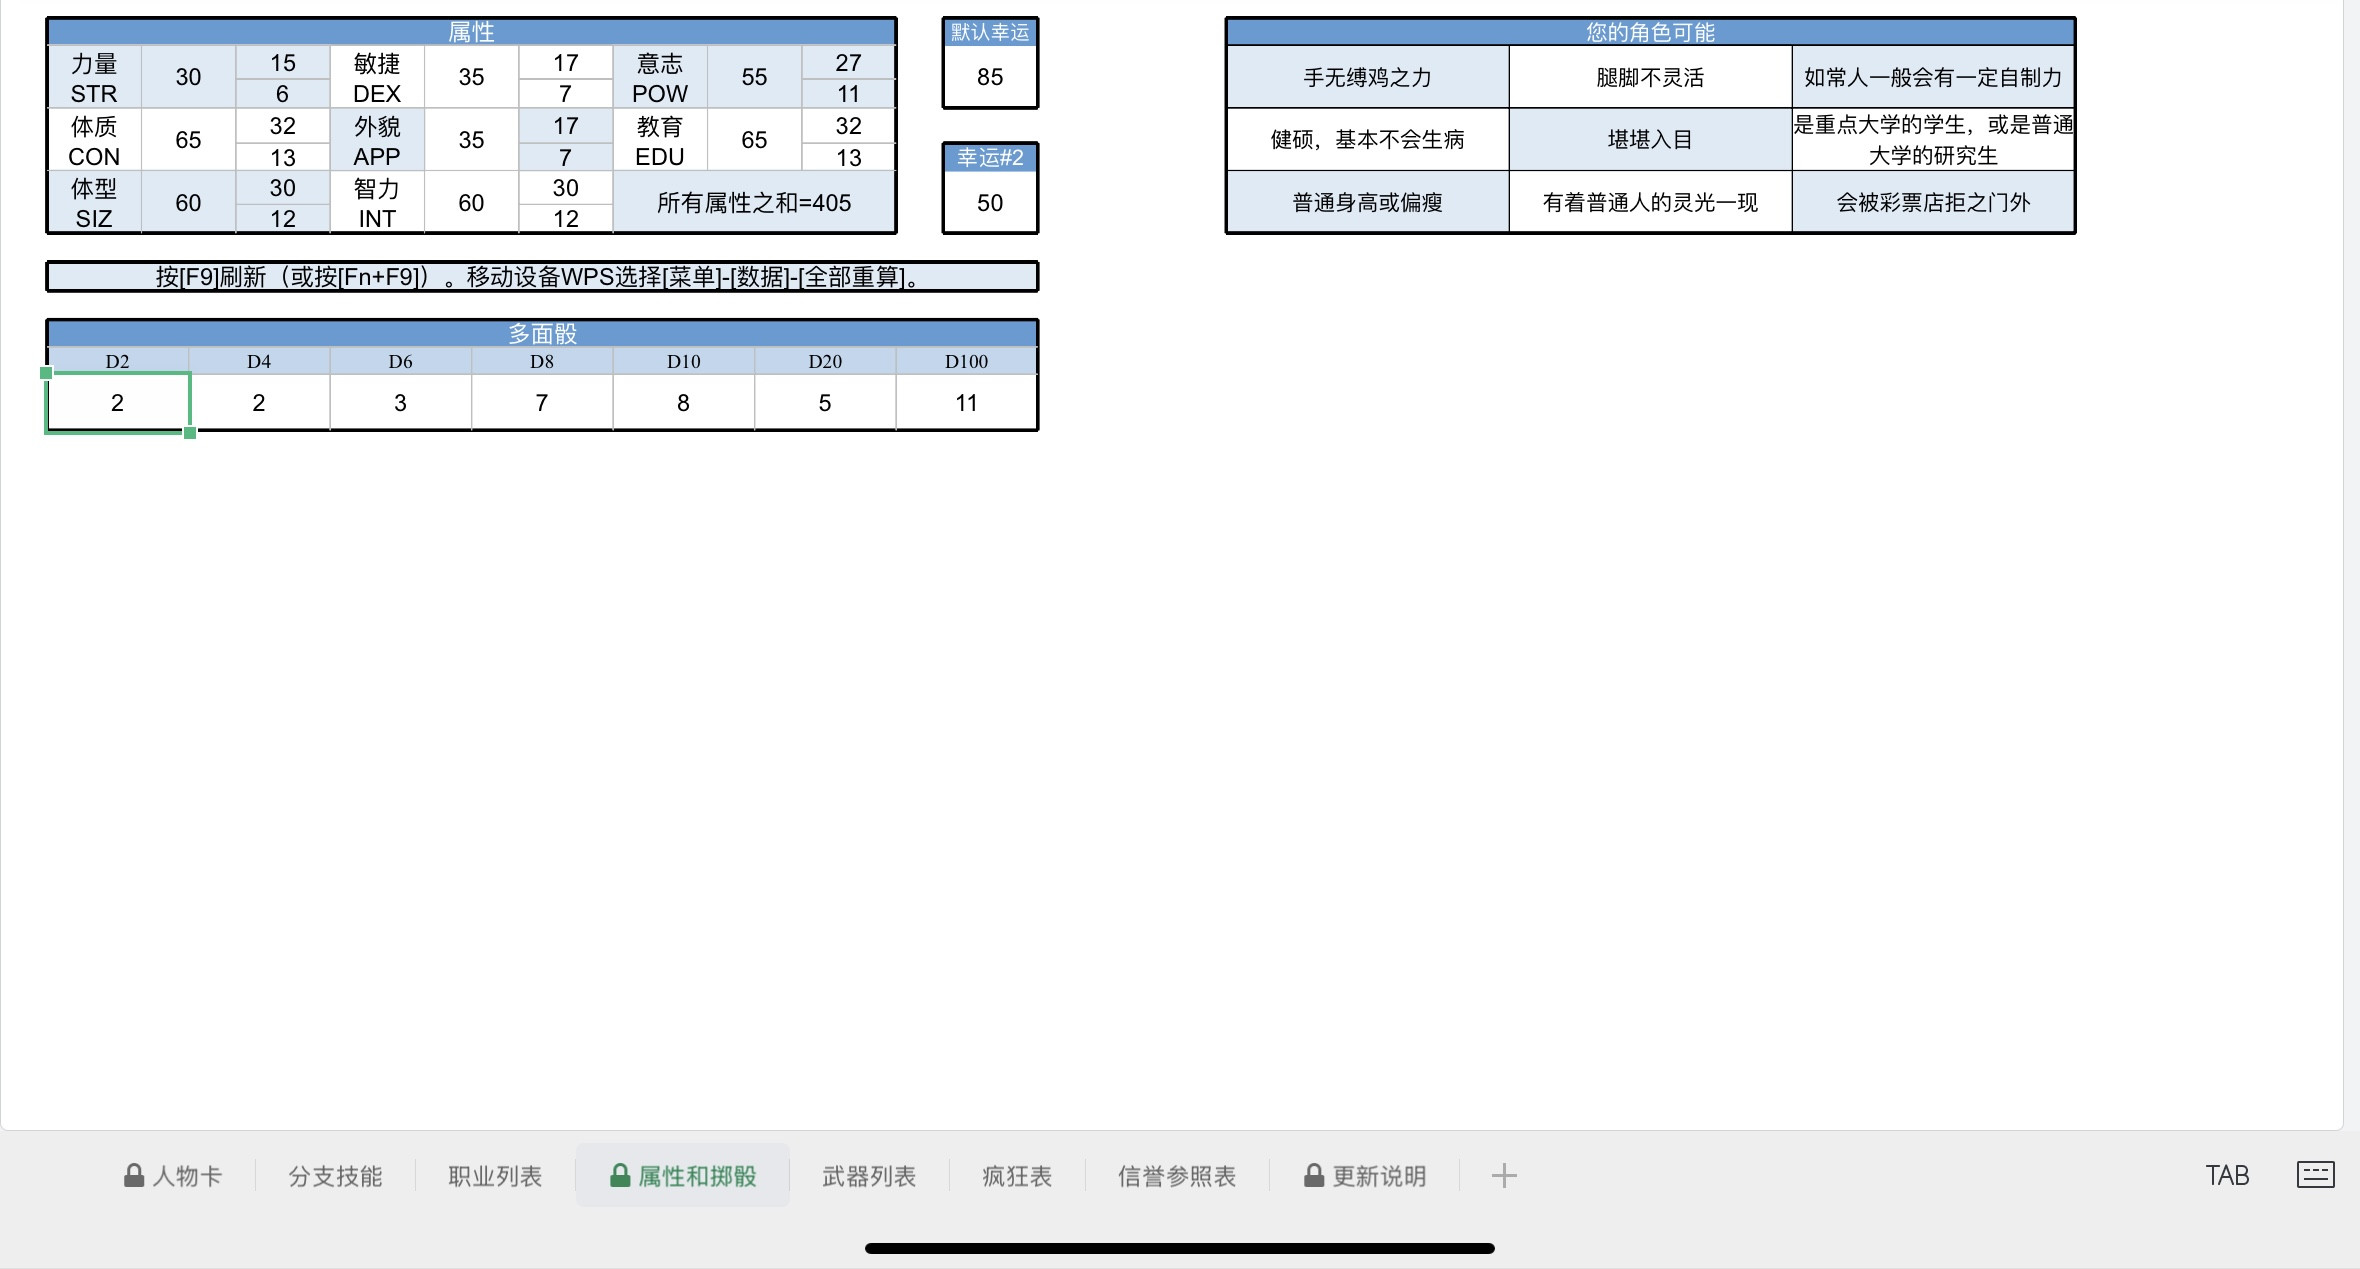Click the F9 refresh instruction bar

542,277
